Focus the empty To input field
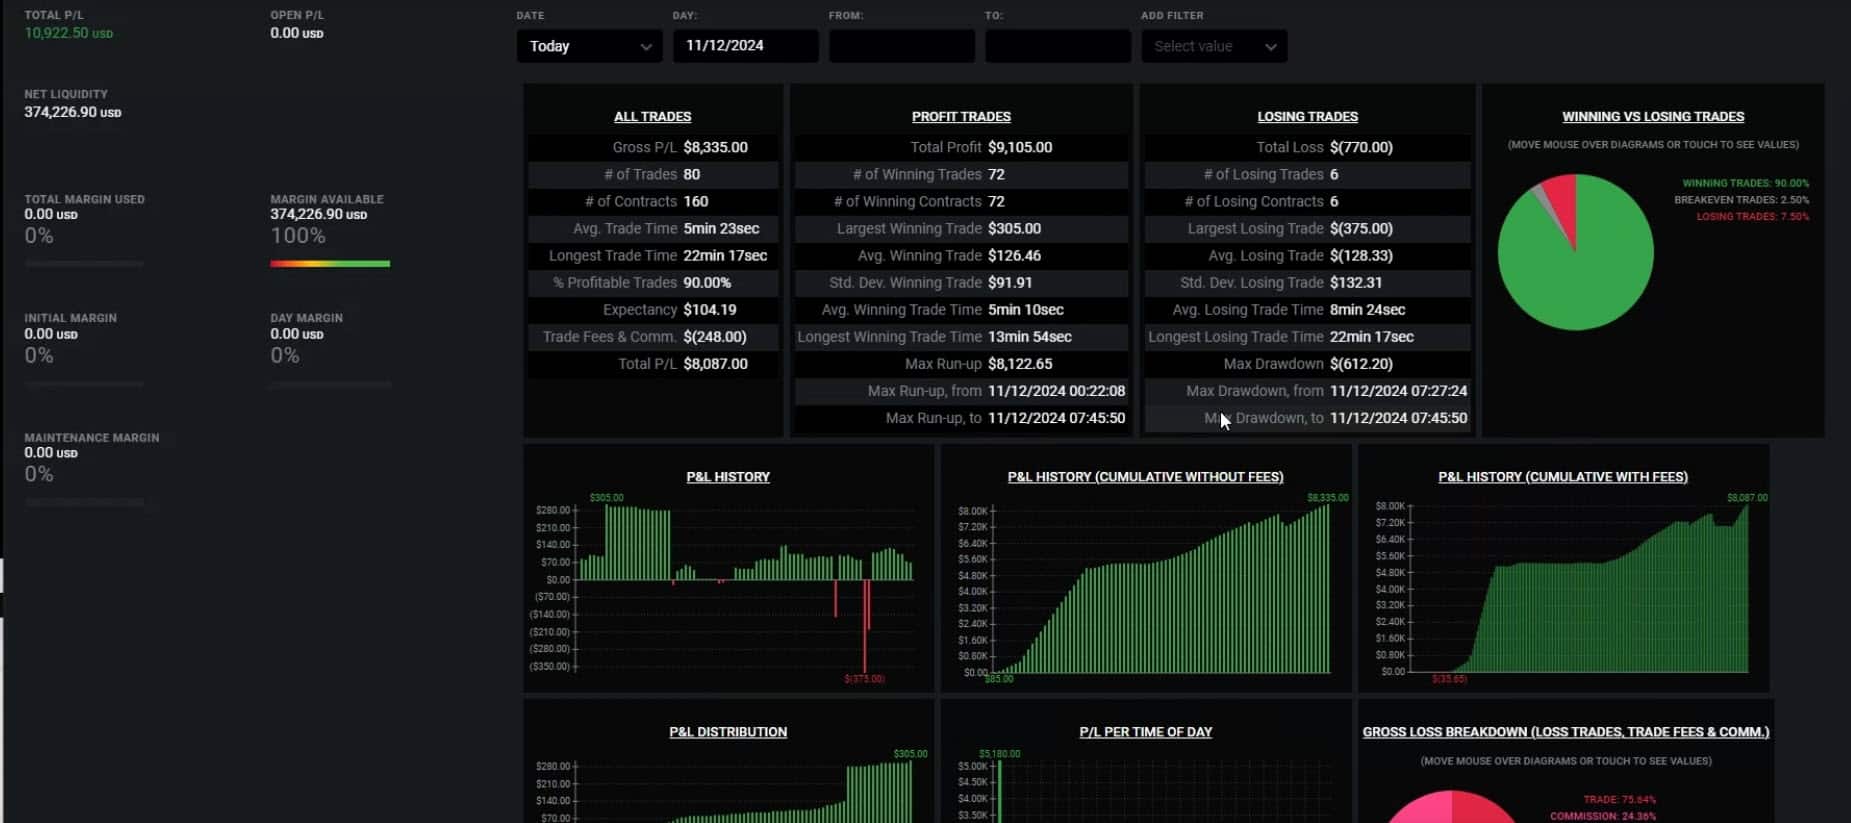The width and height of the screenshot is (1851, 823). click(x=1058, y=46)
